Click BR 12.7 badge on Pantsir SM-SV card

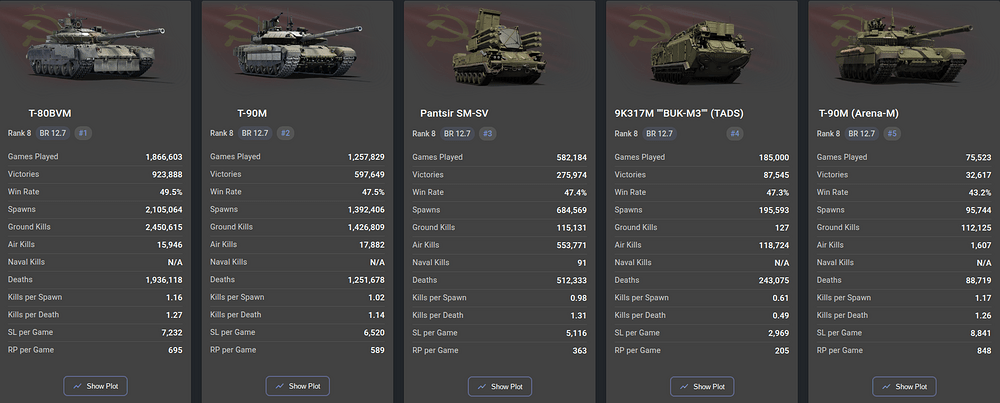[x=458, y=134]
